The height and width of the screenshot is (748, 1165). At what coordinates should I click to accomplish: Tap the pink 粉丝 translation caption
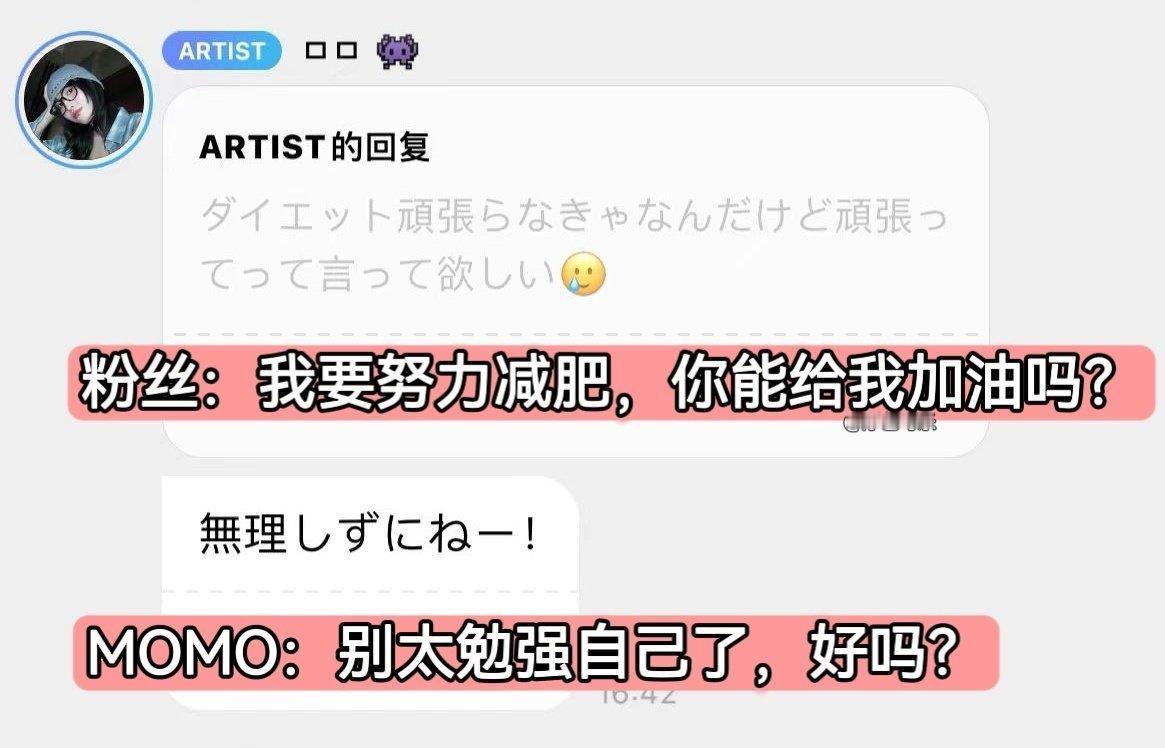tap(611, 383)
